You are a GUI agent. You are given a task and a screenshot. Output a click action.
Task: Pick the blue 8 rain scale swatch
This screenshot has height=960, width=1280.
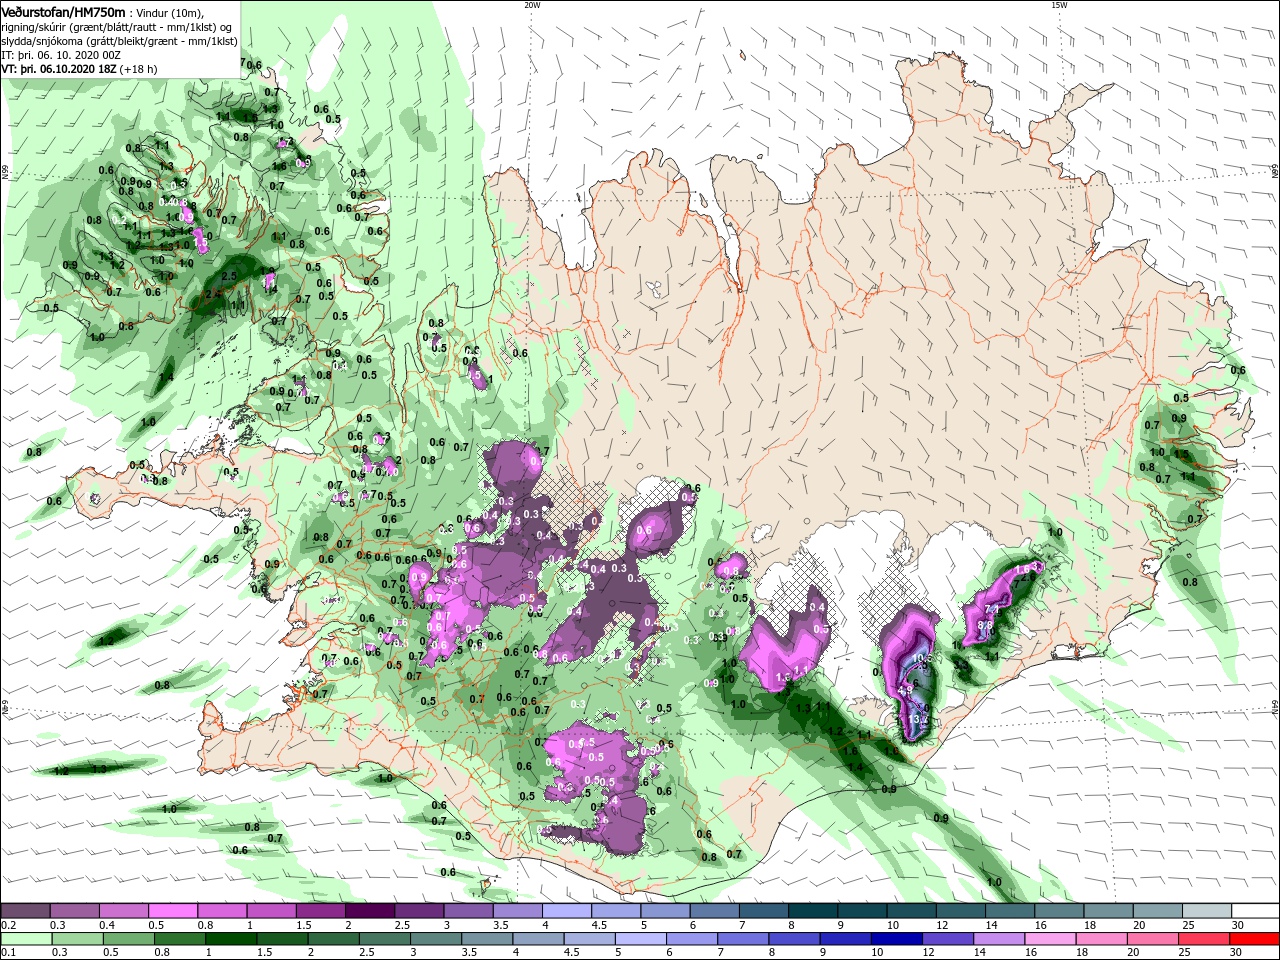(795, 939)
